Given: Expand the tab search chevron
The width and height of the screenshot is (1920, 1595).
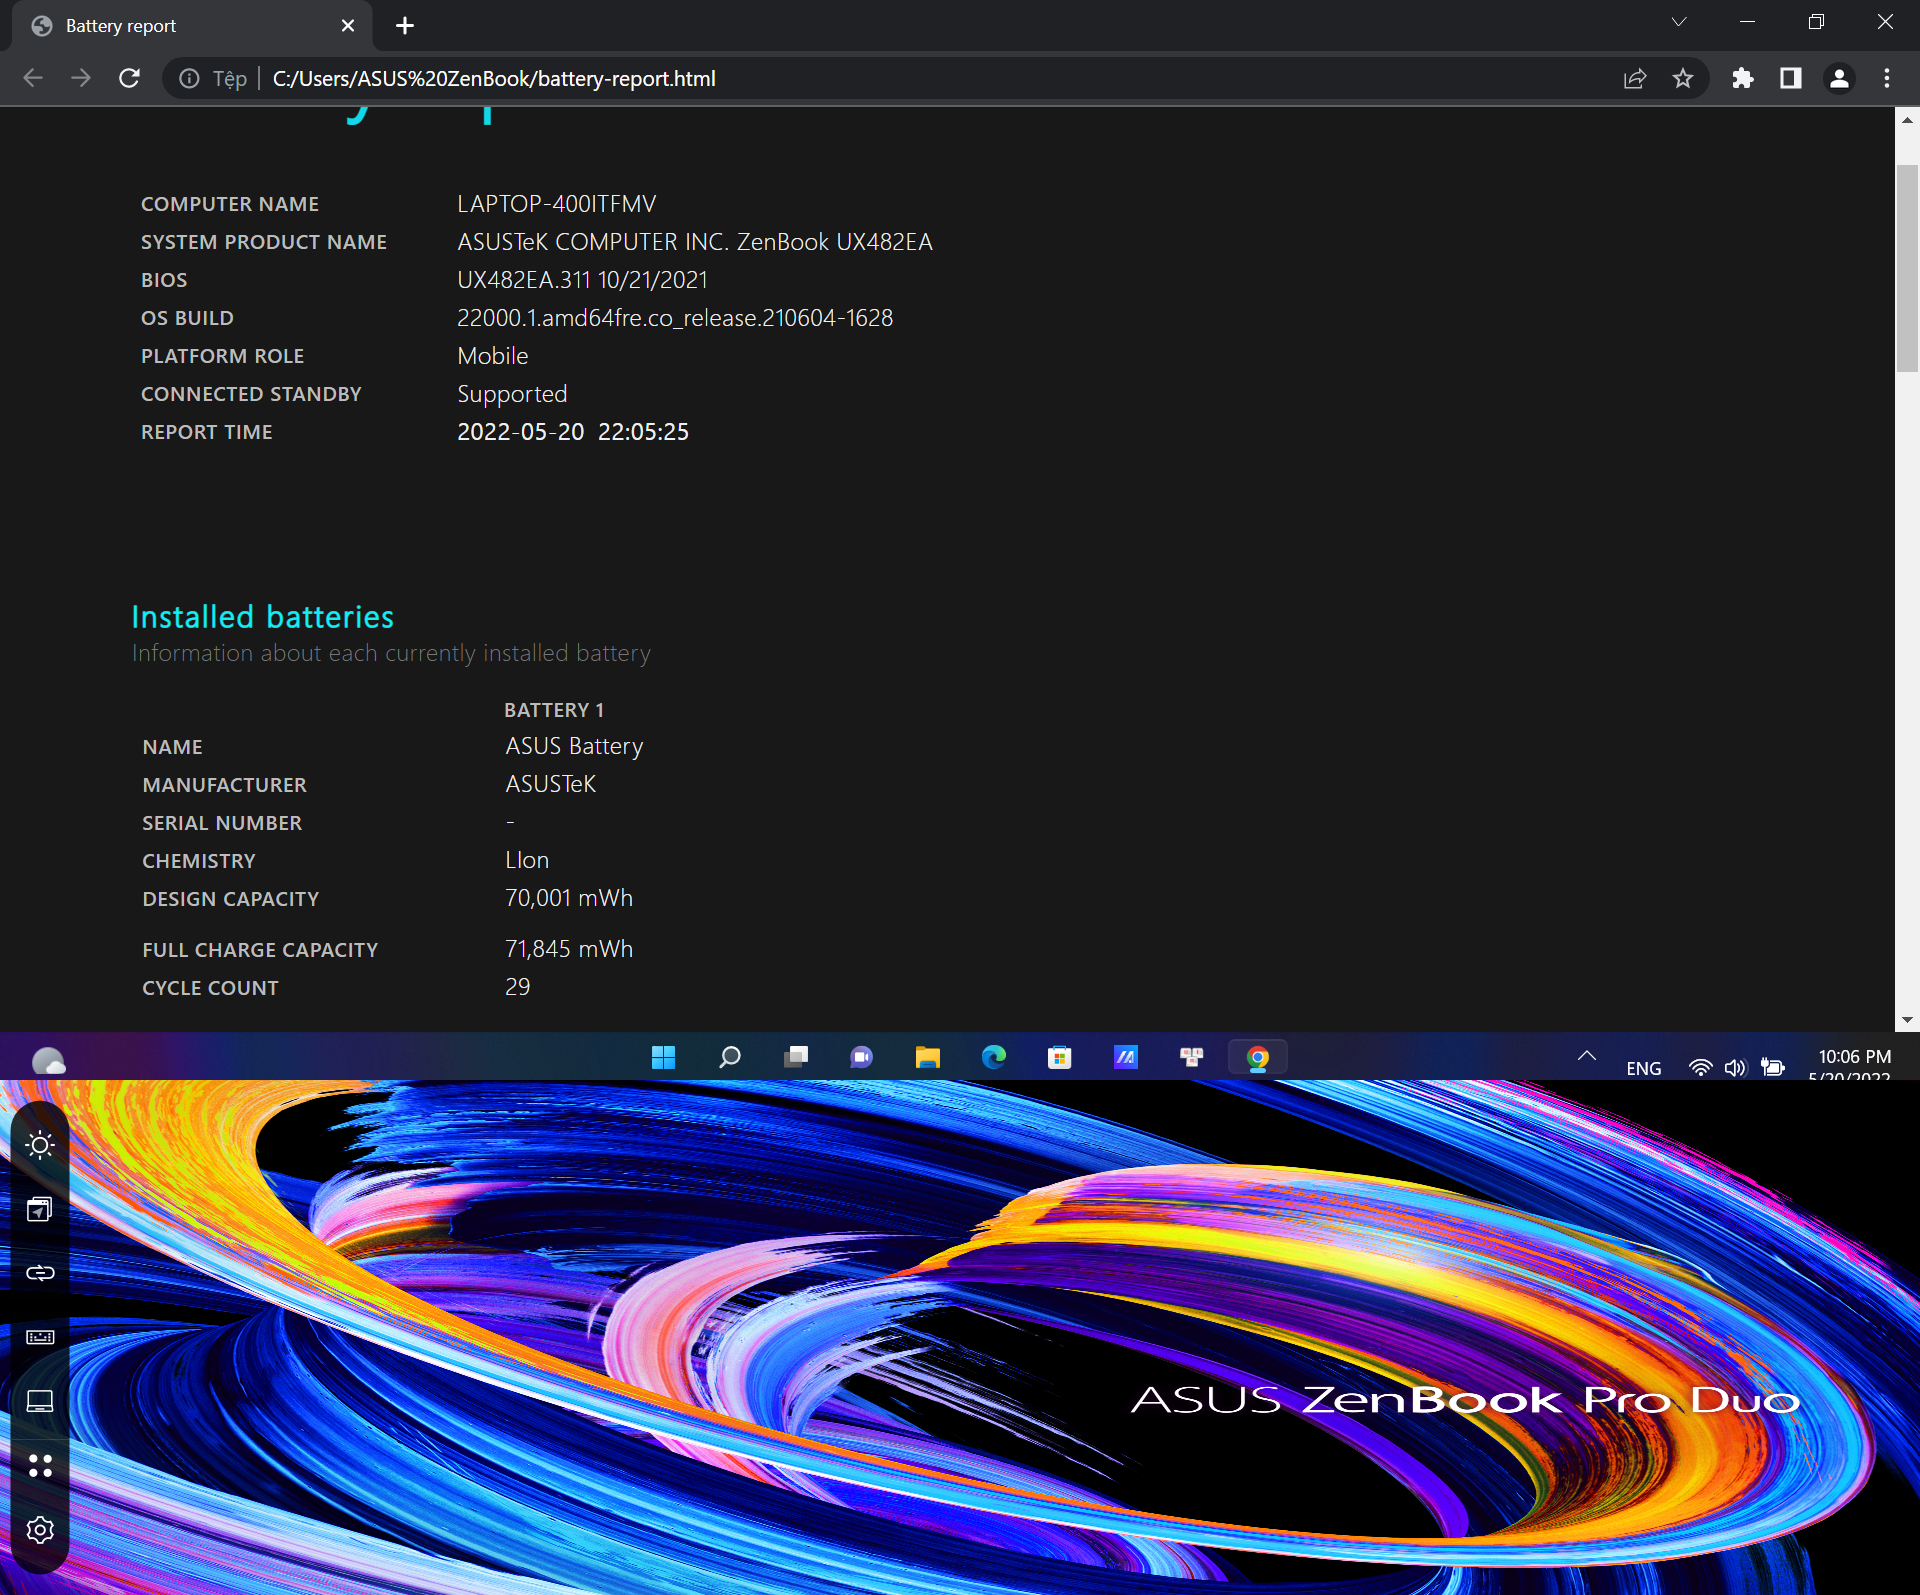Looking at the screenshot, I should tap(1679, 22).
